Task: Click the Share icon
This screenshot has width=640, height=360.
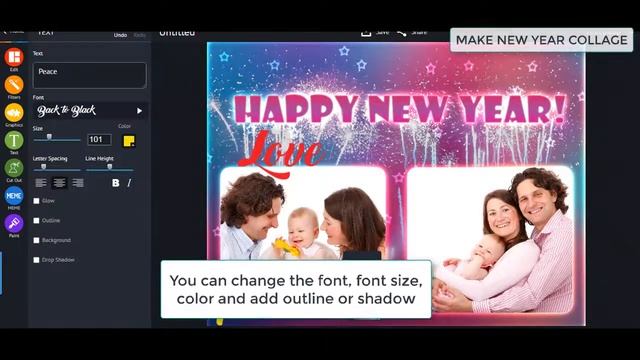Action: 401,33
